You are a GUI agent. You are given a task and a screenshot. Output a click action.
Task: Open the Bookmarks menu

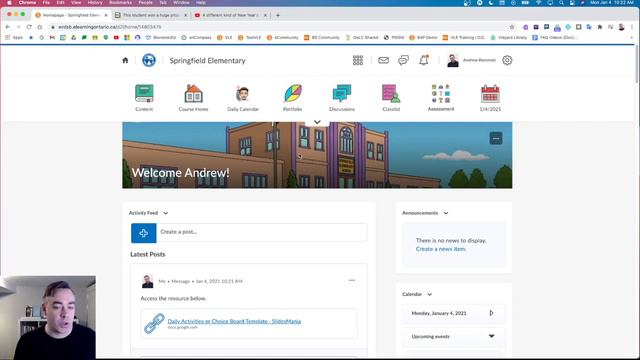click(x=120, y=2)
